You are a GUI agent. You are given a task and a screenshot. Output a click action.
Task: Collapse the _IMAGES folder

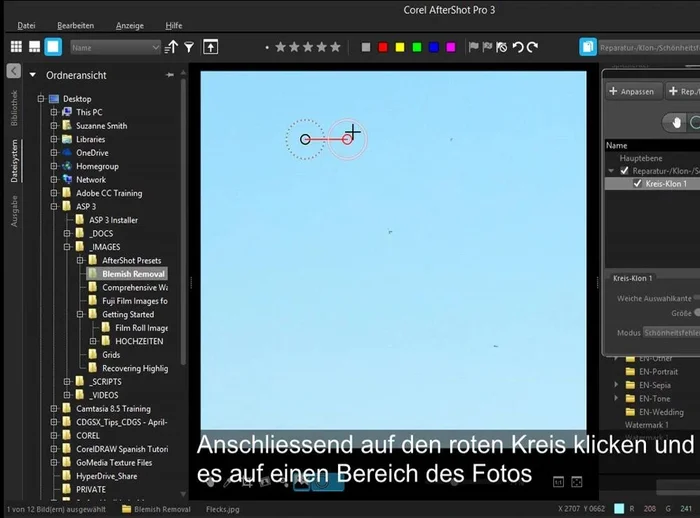click(67, 247)
